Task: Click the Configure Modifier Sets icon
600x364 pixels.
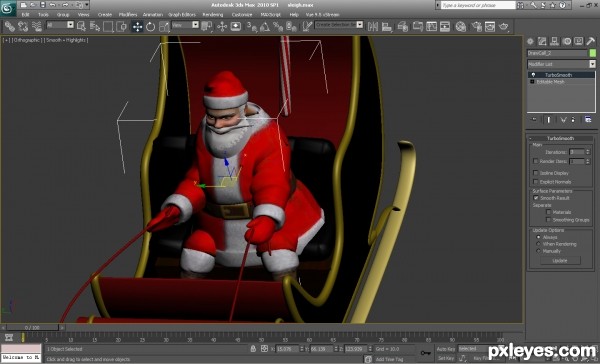Action: click(x=588, y=119)
